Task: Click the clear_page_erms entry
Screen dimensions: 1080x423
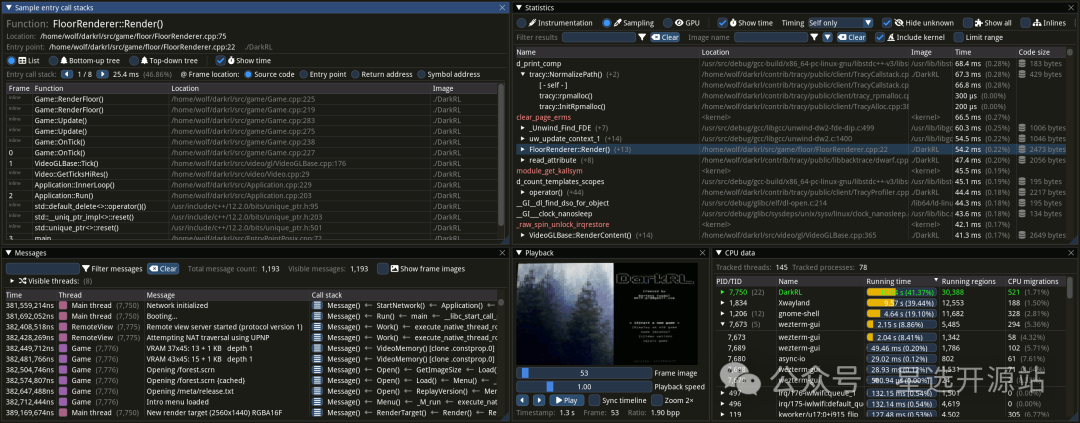Action: tap(543, 117)
